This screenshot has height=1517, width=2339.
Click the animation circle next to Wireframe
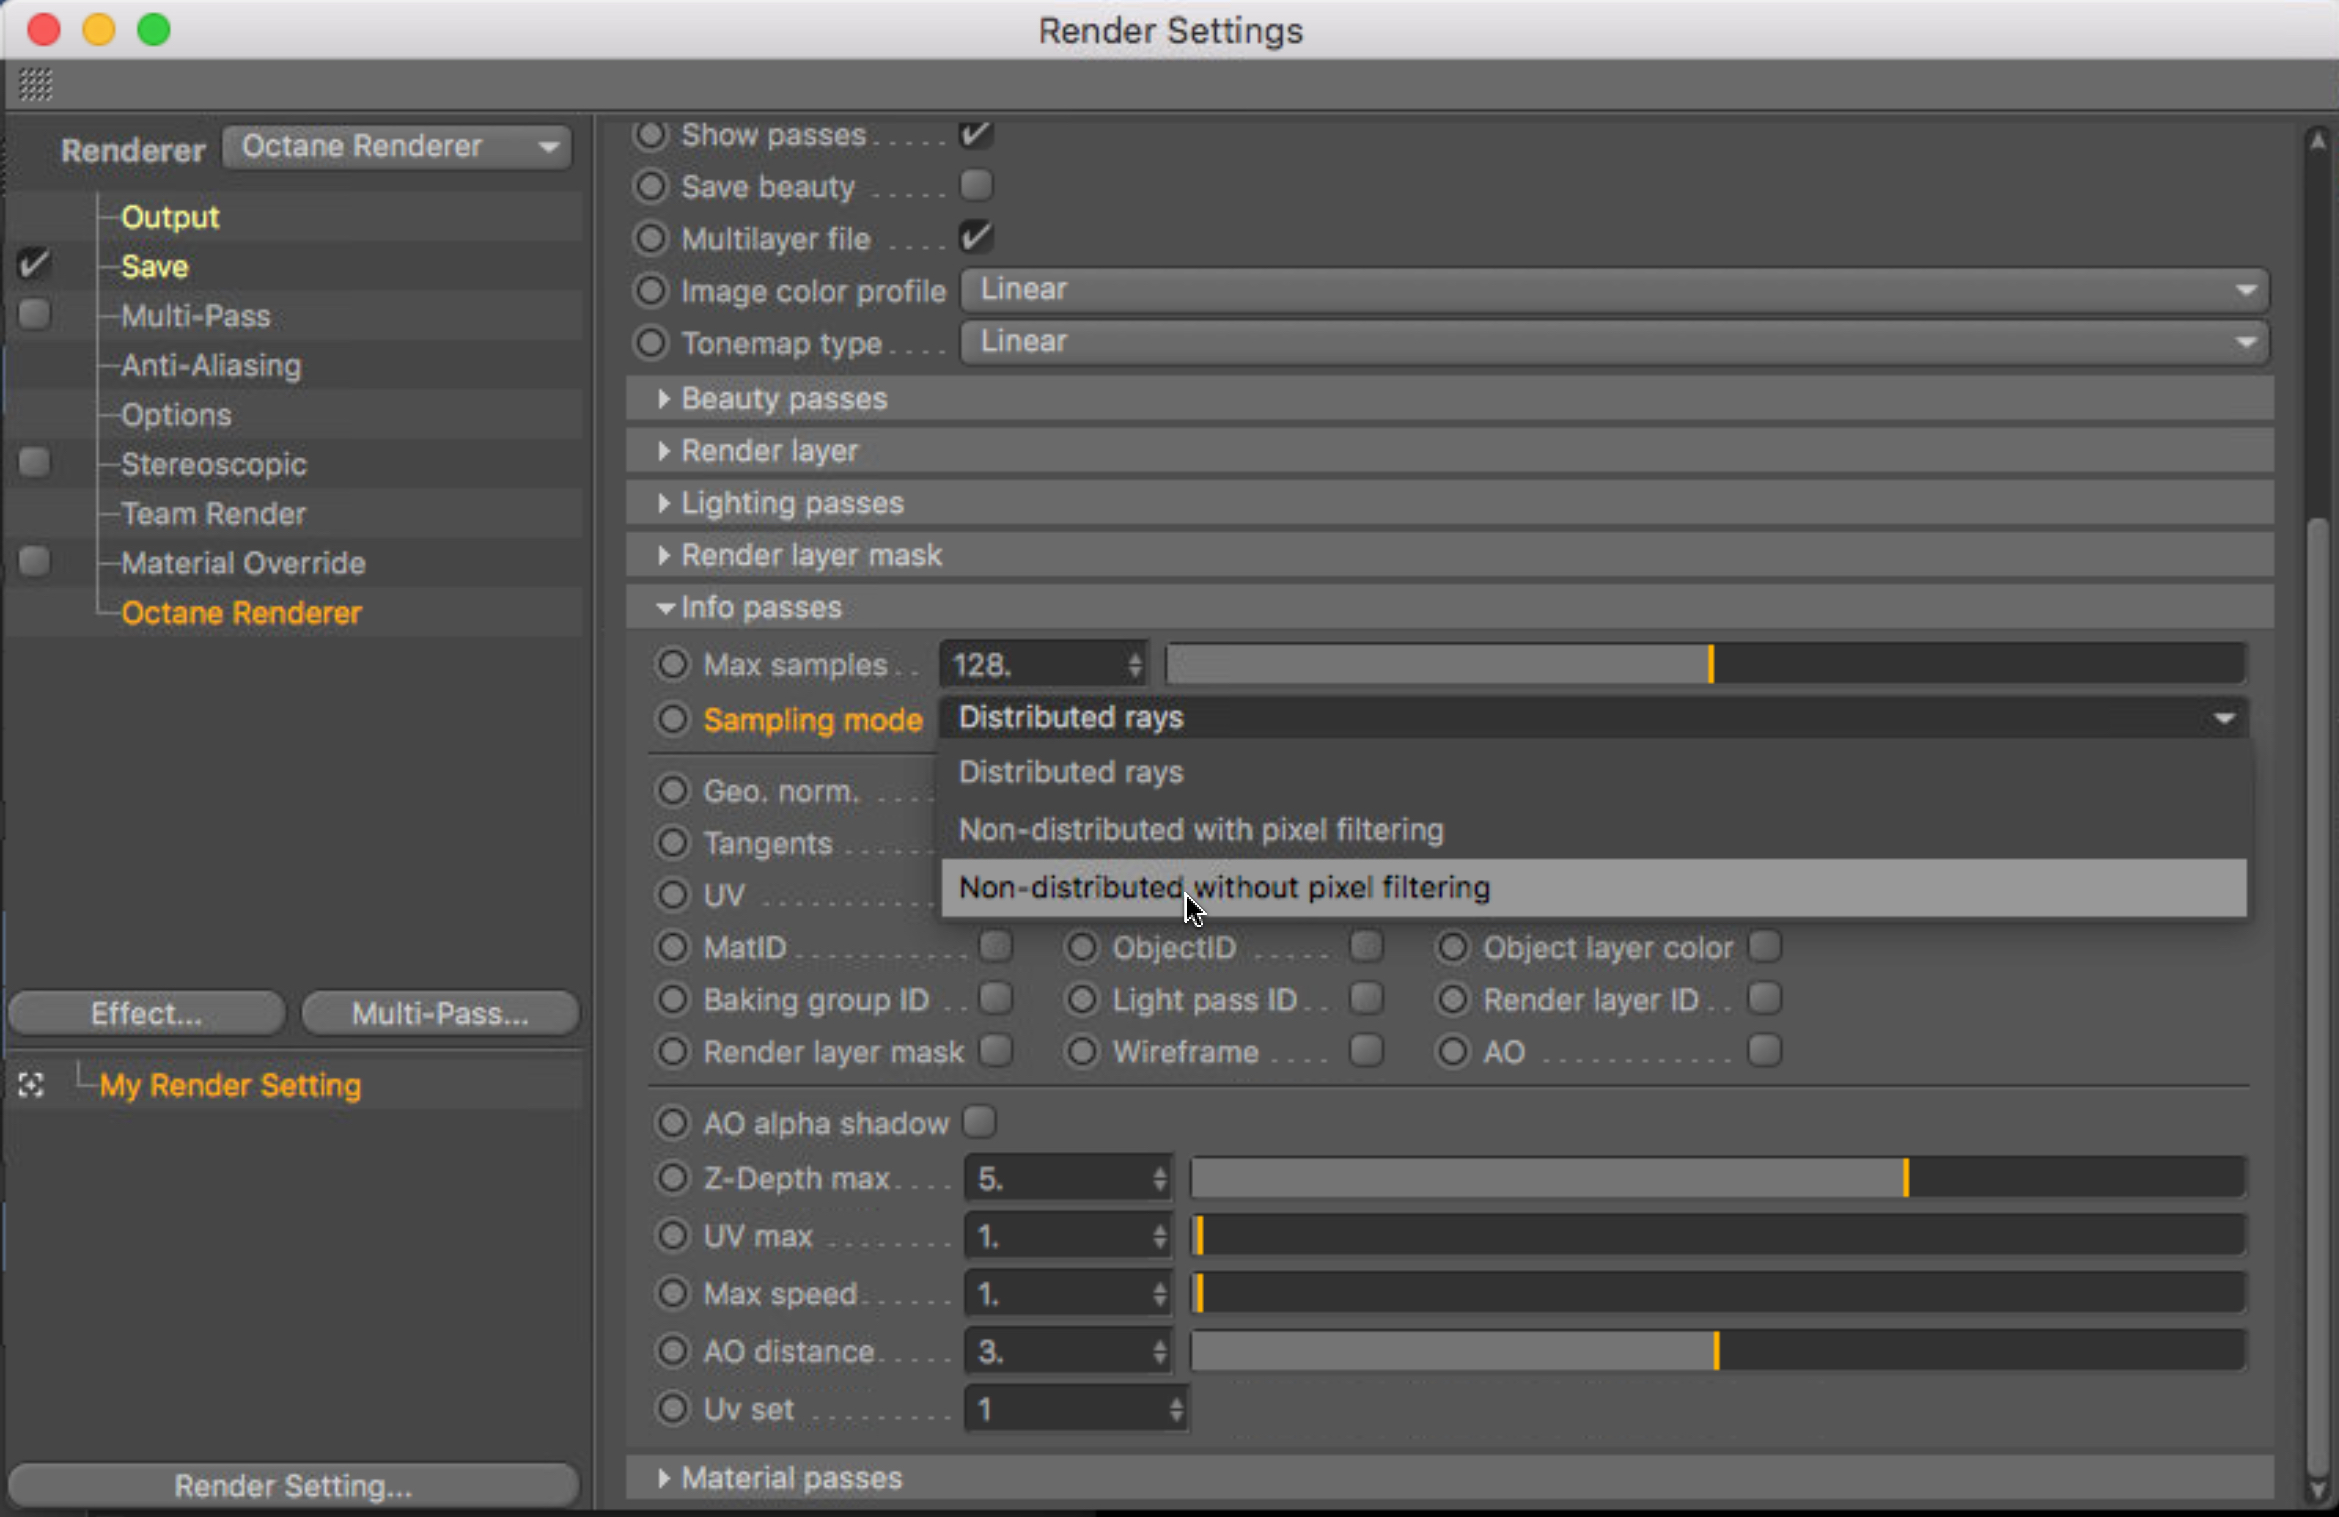click(x=1081, y=1051)
